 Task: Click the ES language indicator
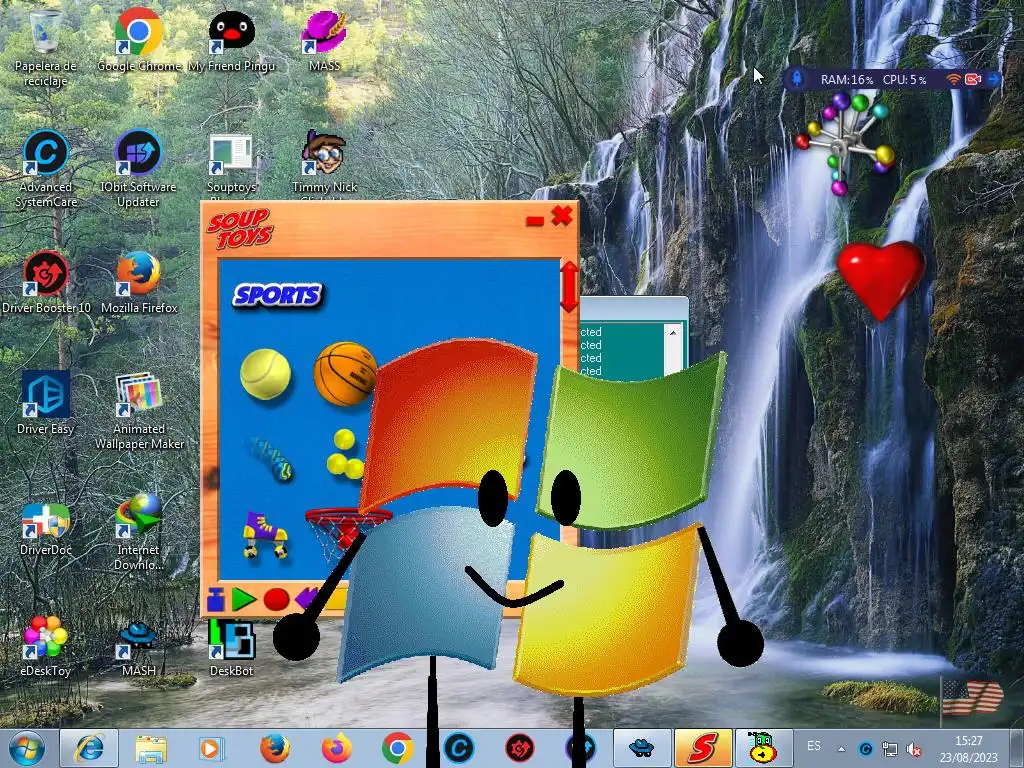click(814, 746)
